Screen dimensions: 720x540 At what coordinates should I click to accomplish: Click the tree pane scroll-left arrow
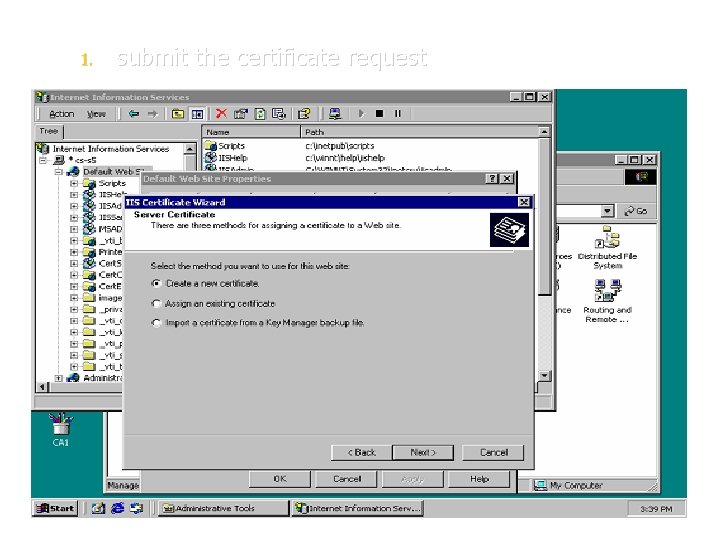point(42,387)
